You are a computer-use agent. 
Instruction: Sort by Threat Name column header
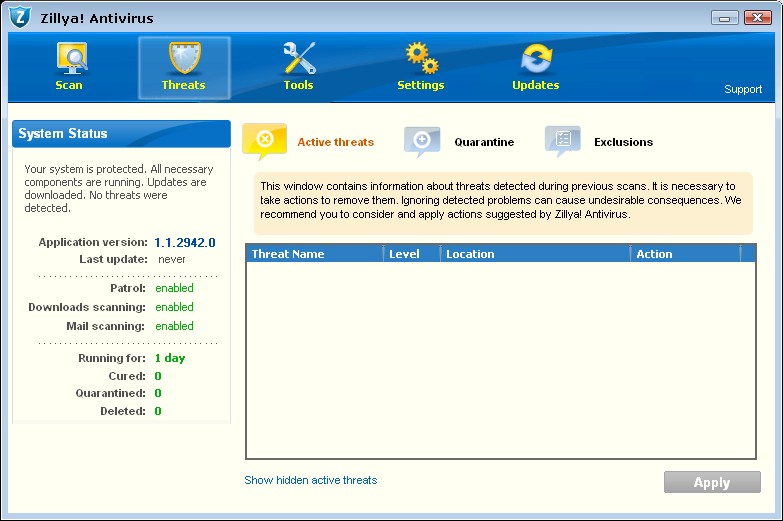click(315, 254)
